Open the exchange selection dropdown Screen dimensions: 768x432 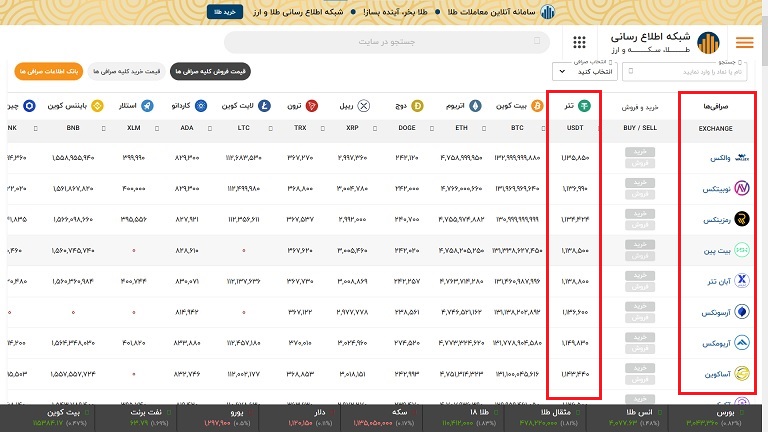577,72
